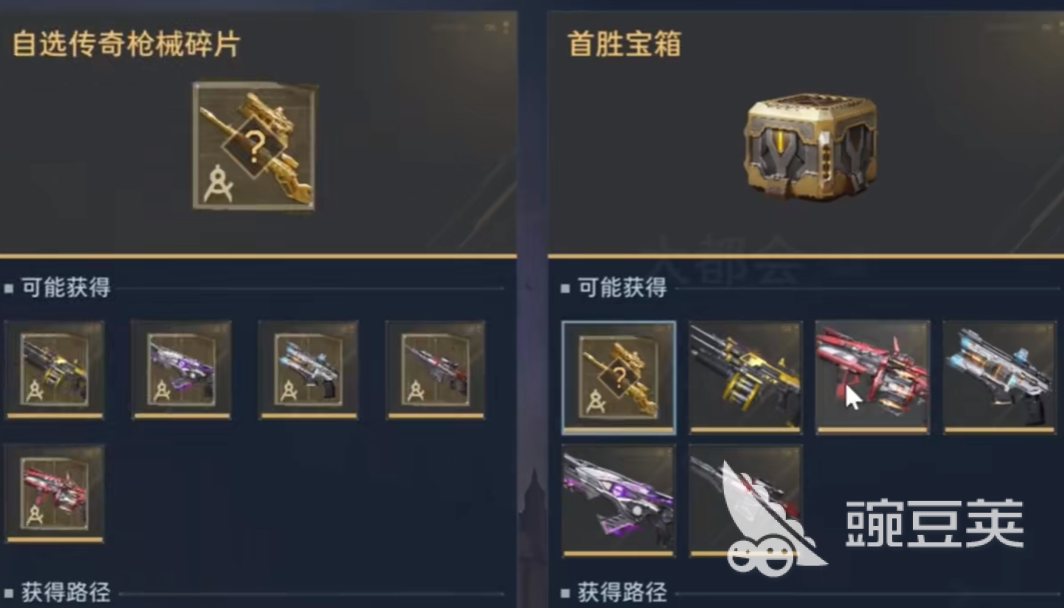Screen dimensions: 1064x608
Task: Click the right panel 可能获得 section header
Action: click(x=622, y=288)
